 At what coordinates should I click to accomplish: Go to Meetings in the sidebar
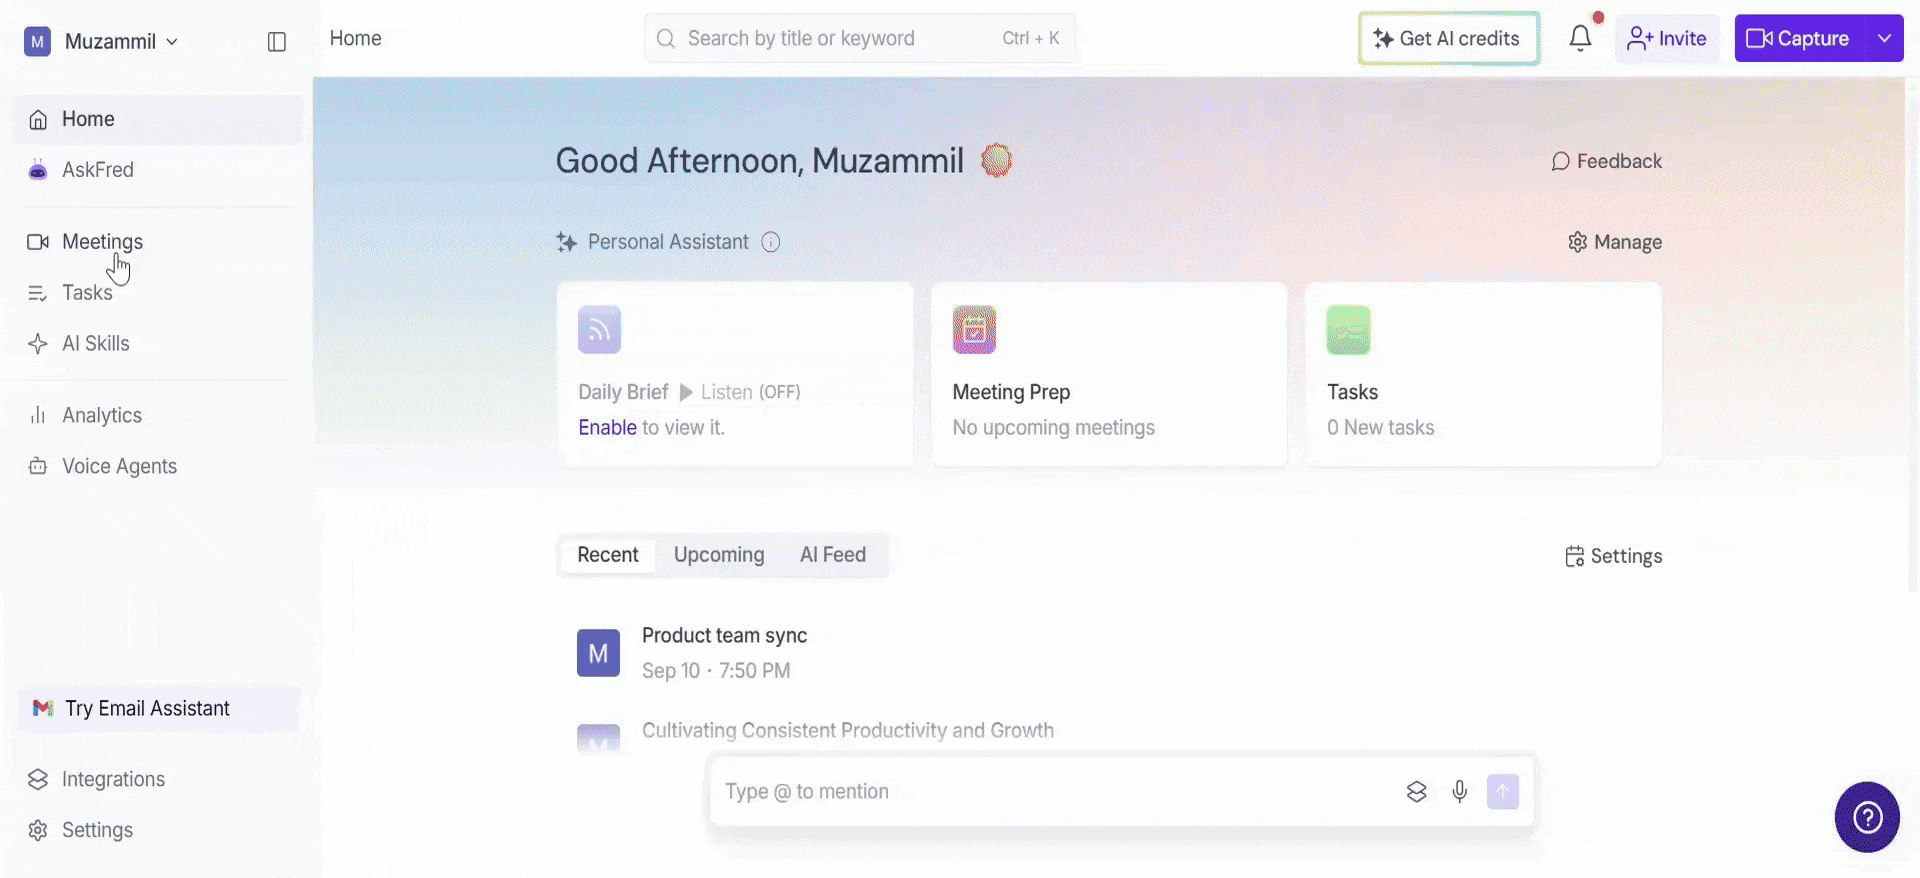pos(158,242)
